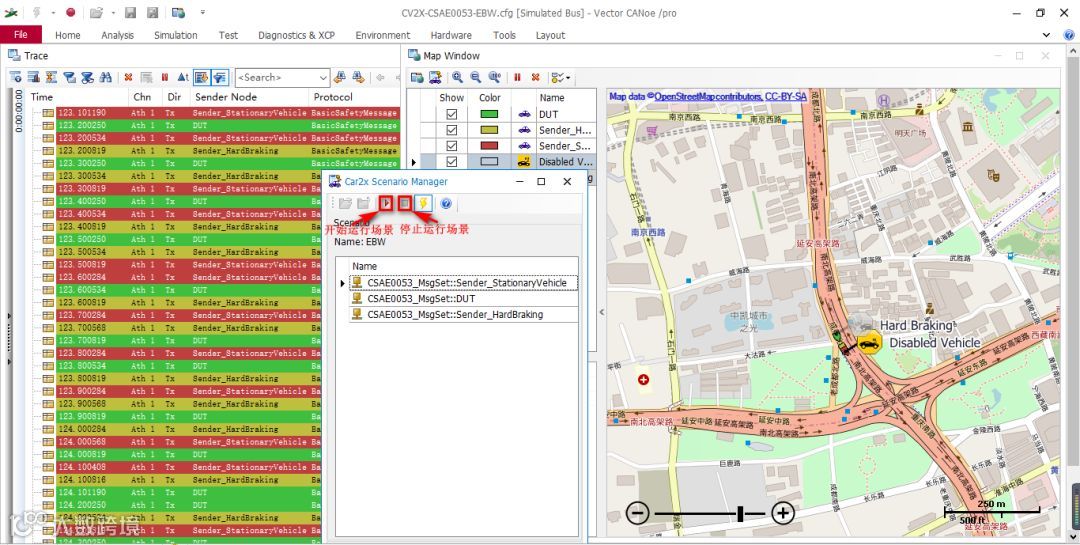The image size is (1080, 545).
Task: Click the open configuration folder icon
Action: (96, 12)
